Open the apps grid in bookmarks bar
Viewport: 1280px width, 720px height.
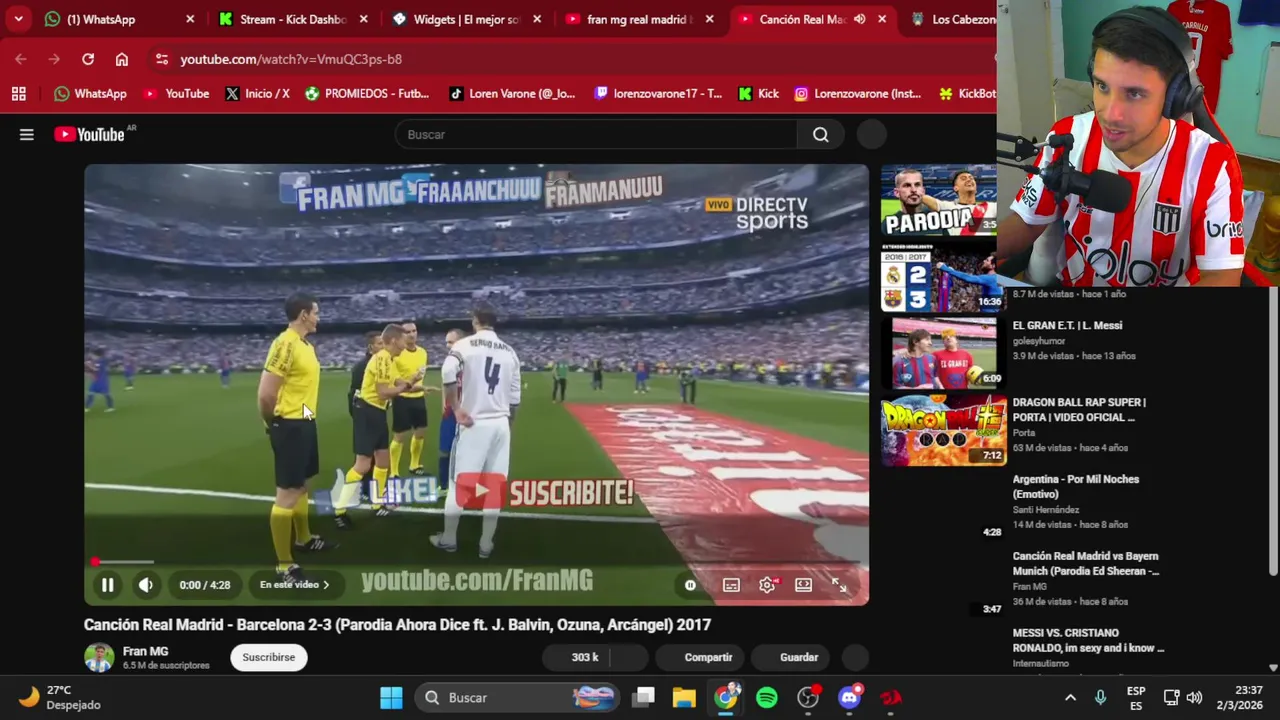click(x=18, y=93)
